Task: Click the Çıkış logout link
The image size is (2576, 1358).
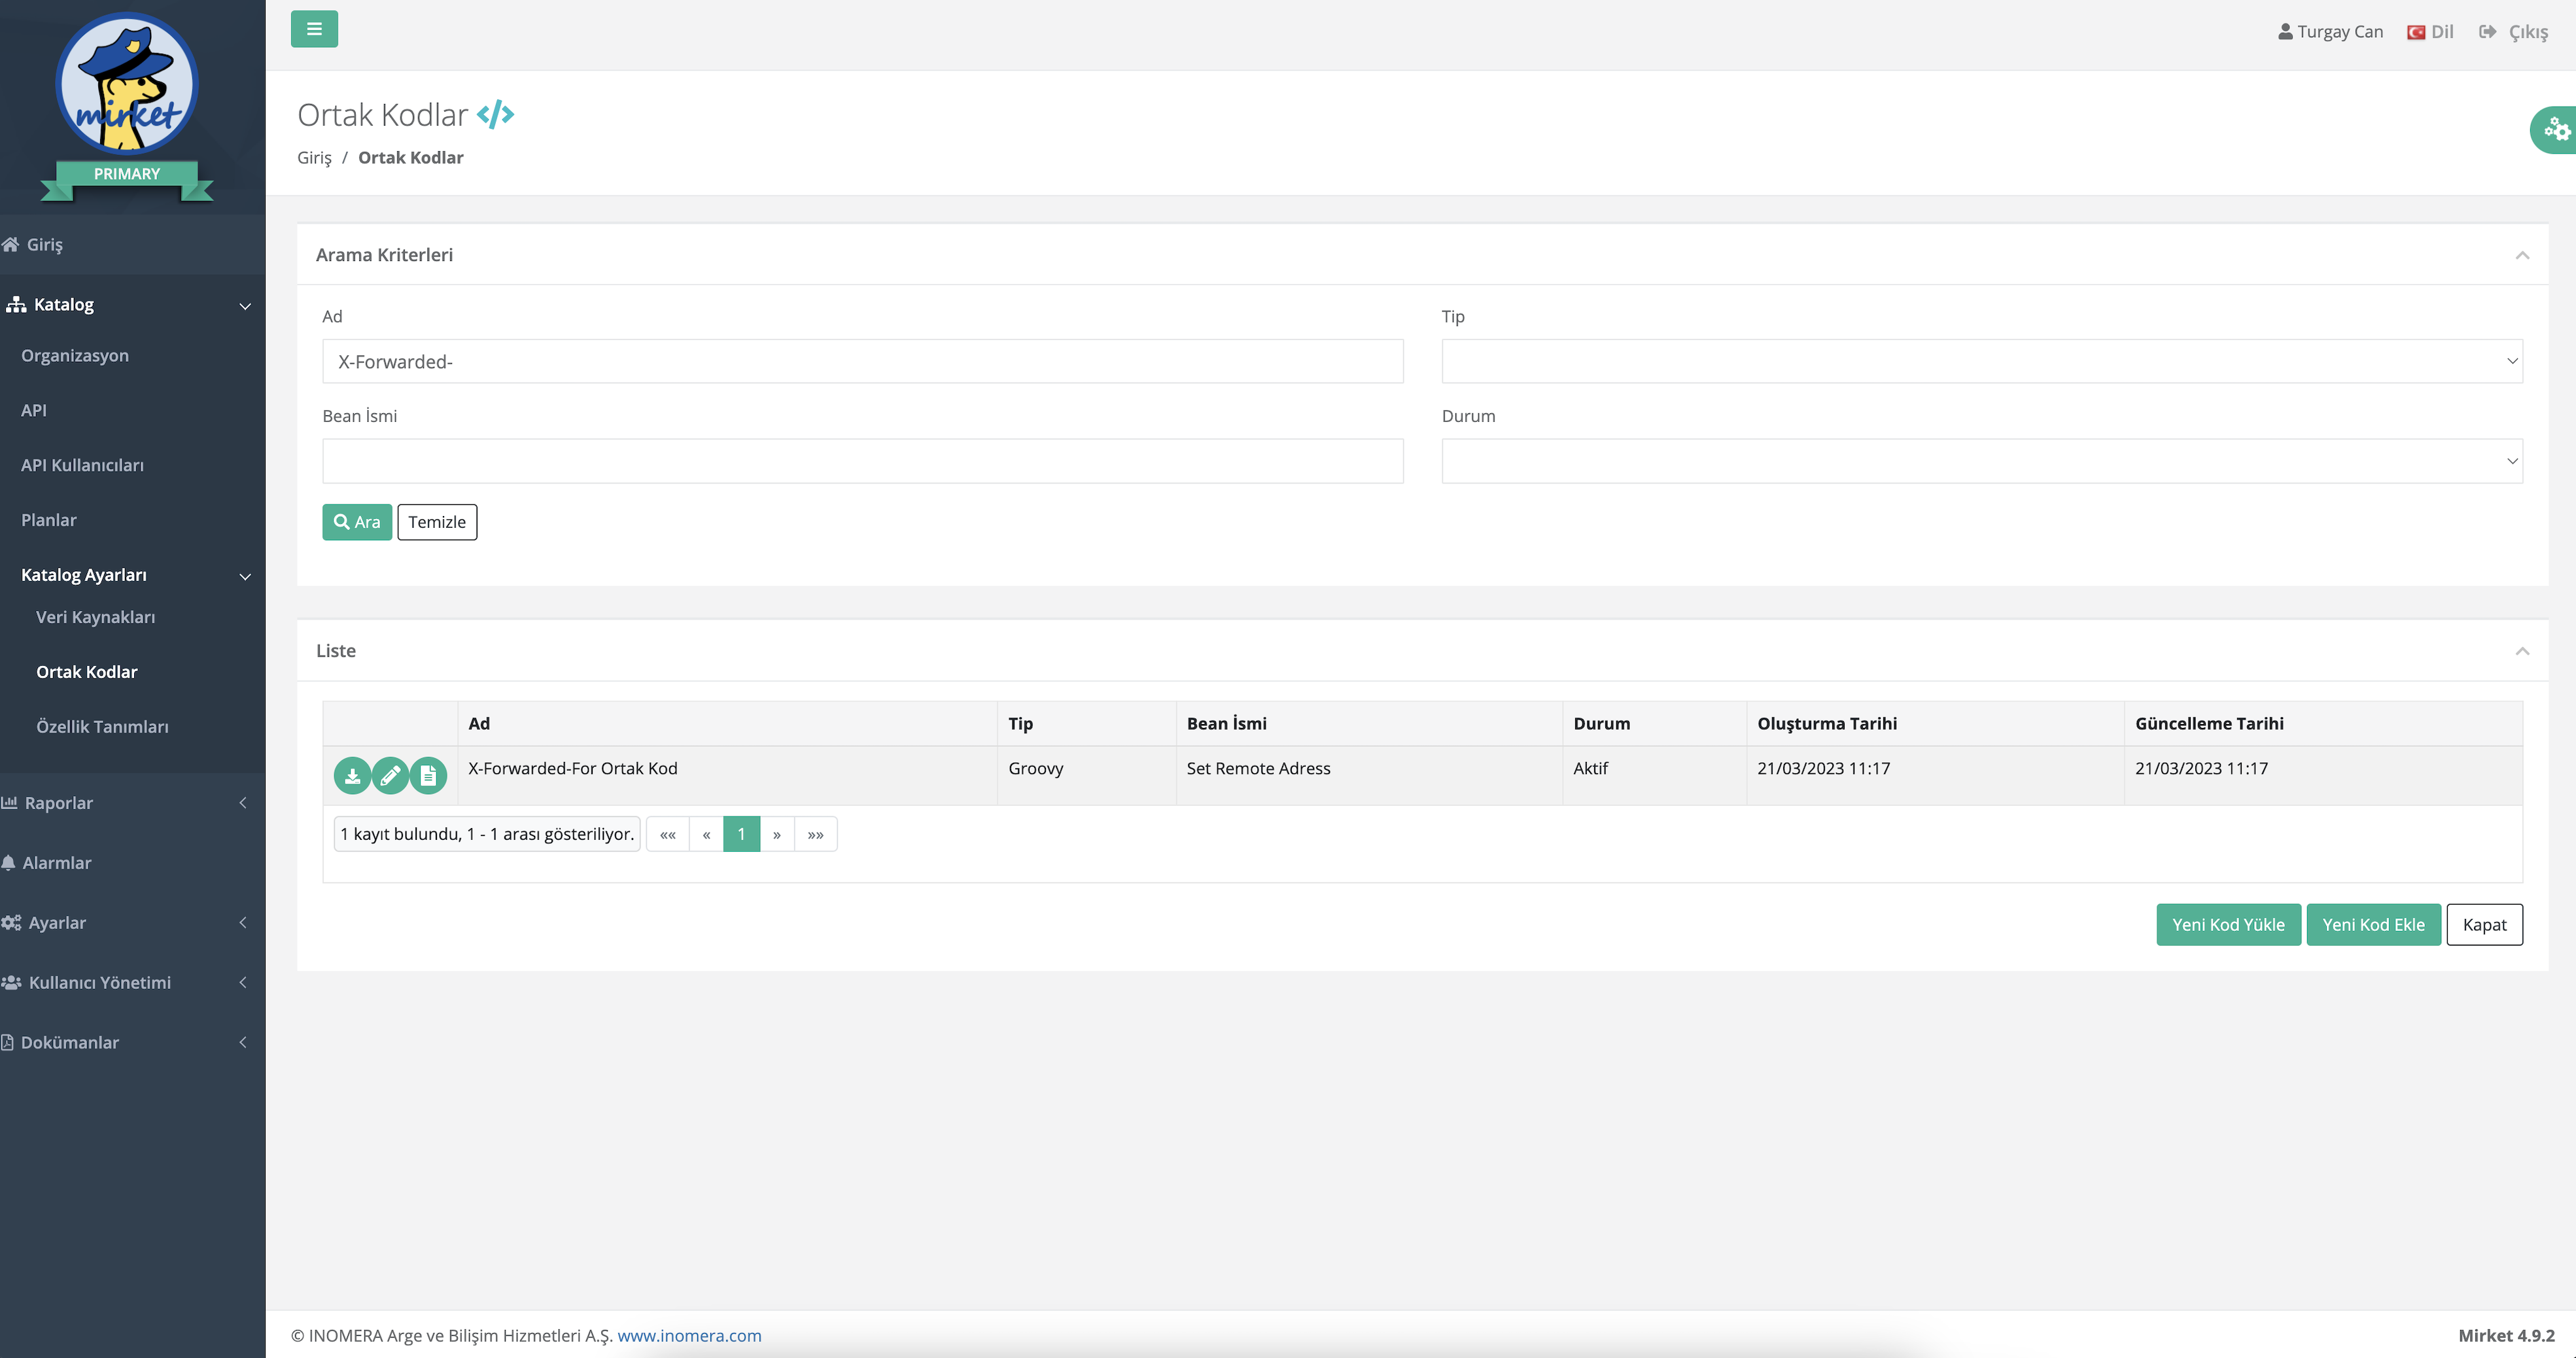Action: tap(2528, 32)
